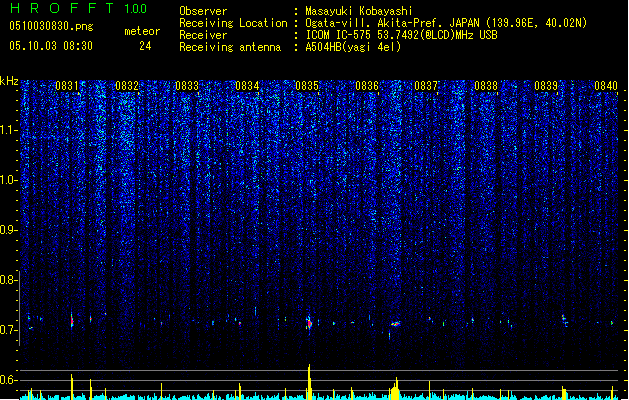
Task: Click the "meteor" count label
Action: pos(142,31)
